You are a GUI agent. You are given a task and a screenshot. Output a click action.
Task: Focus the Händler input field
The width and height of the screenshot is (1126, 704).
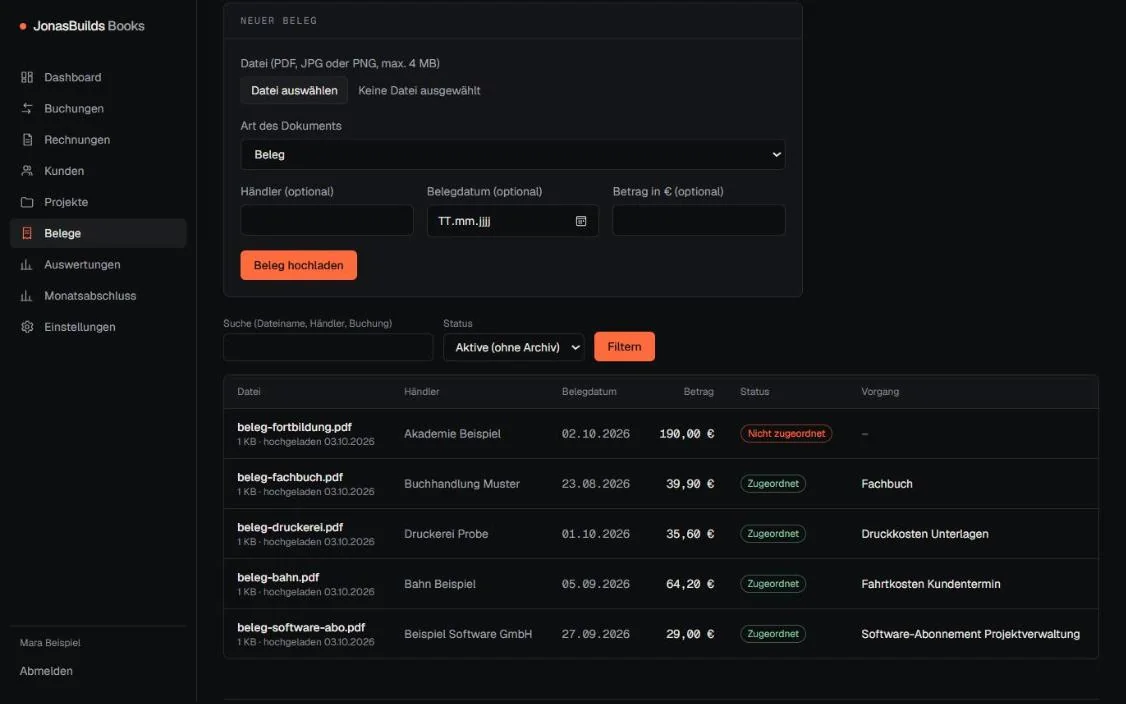click(327, 221)
